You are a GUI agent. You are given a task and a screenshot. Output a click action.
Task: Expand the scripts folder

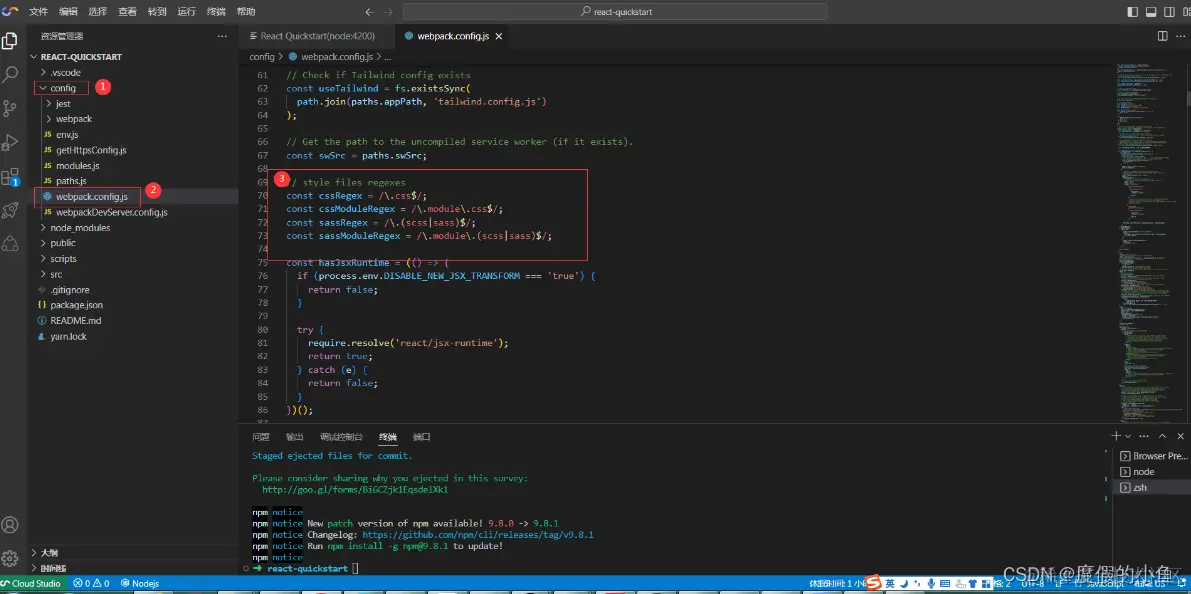(x=62, y=259)
